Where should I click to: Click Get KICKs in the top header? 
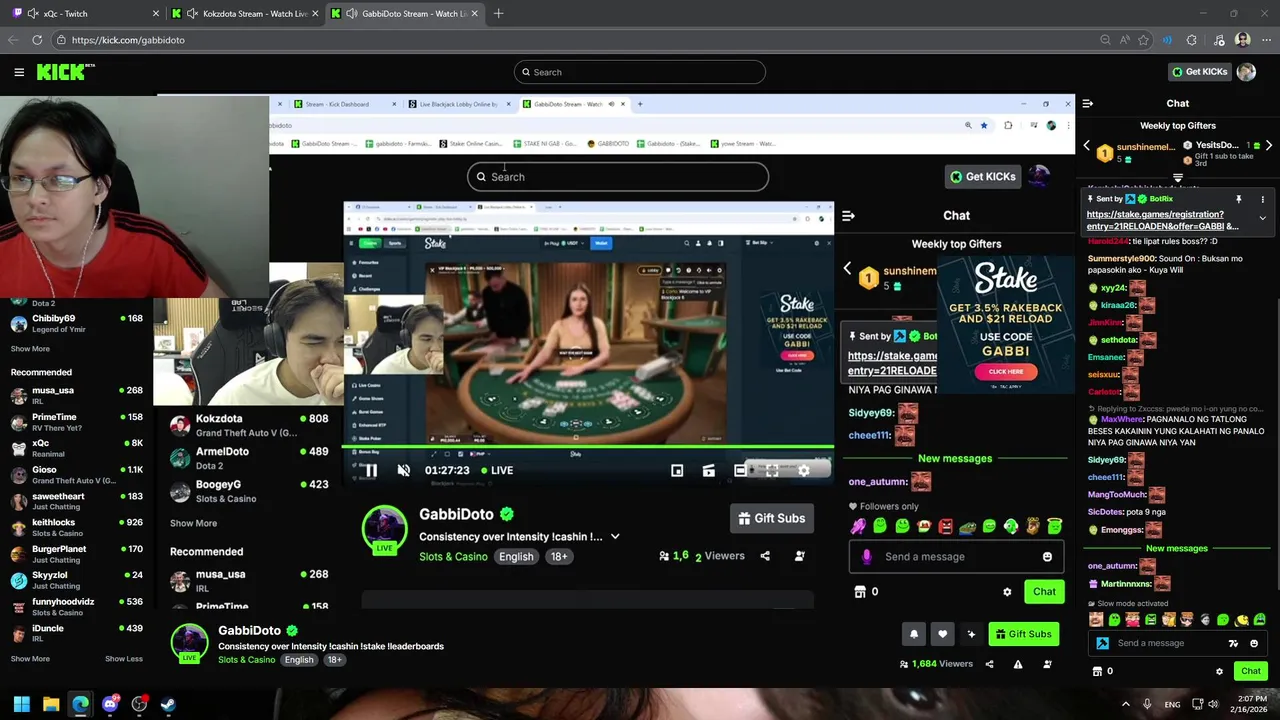[x=1199, y=72]
